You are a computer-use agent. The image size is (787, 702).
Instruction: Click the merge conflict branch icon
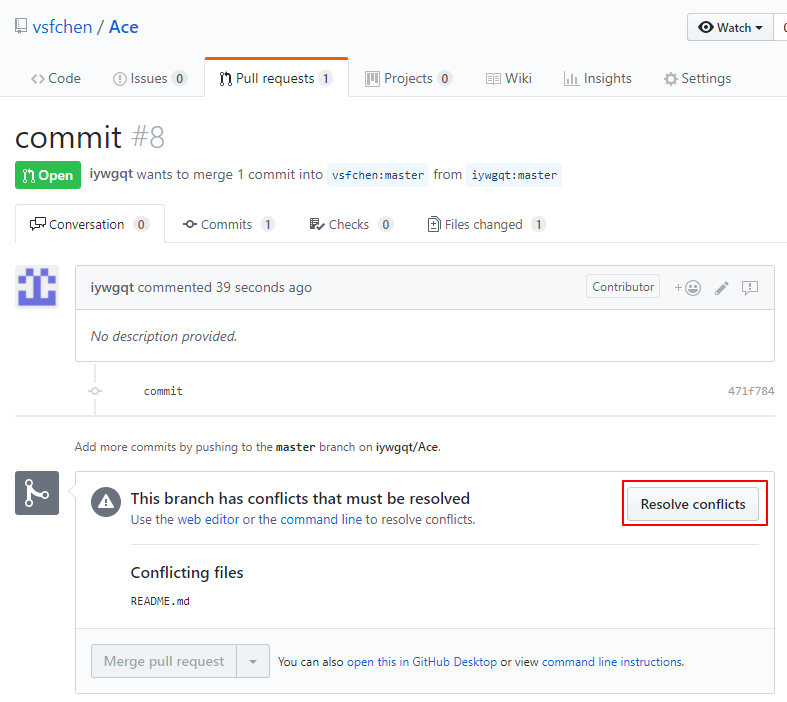[37, 494]
